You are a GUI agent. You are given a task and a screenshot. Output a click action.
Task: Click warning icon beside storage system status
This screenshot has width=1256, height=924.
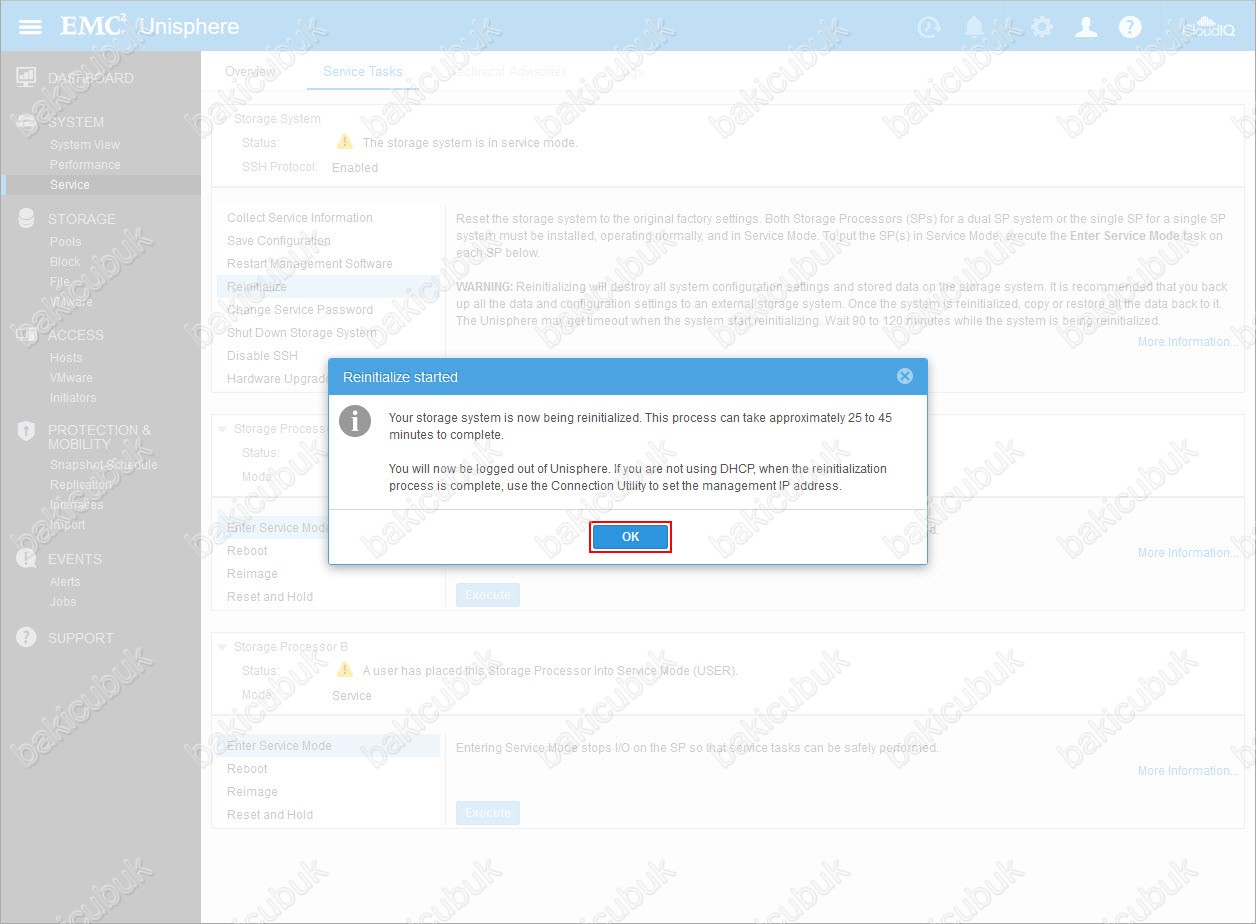point(345,142)
